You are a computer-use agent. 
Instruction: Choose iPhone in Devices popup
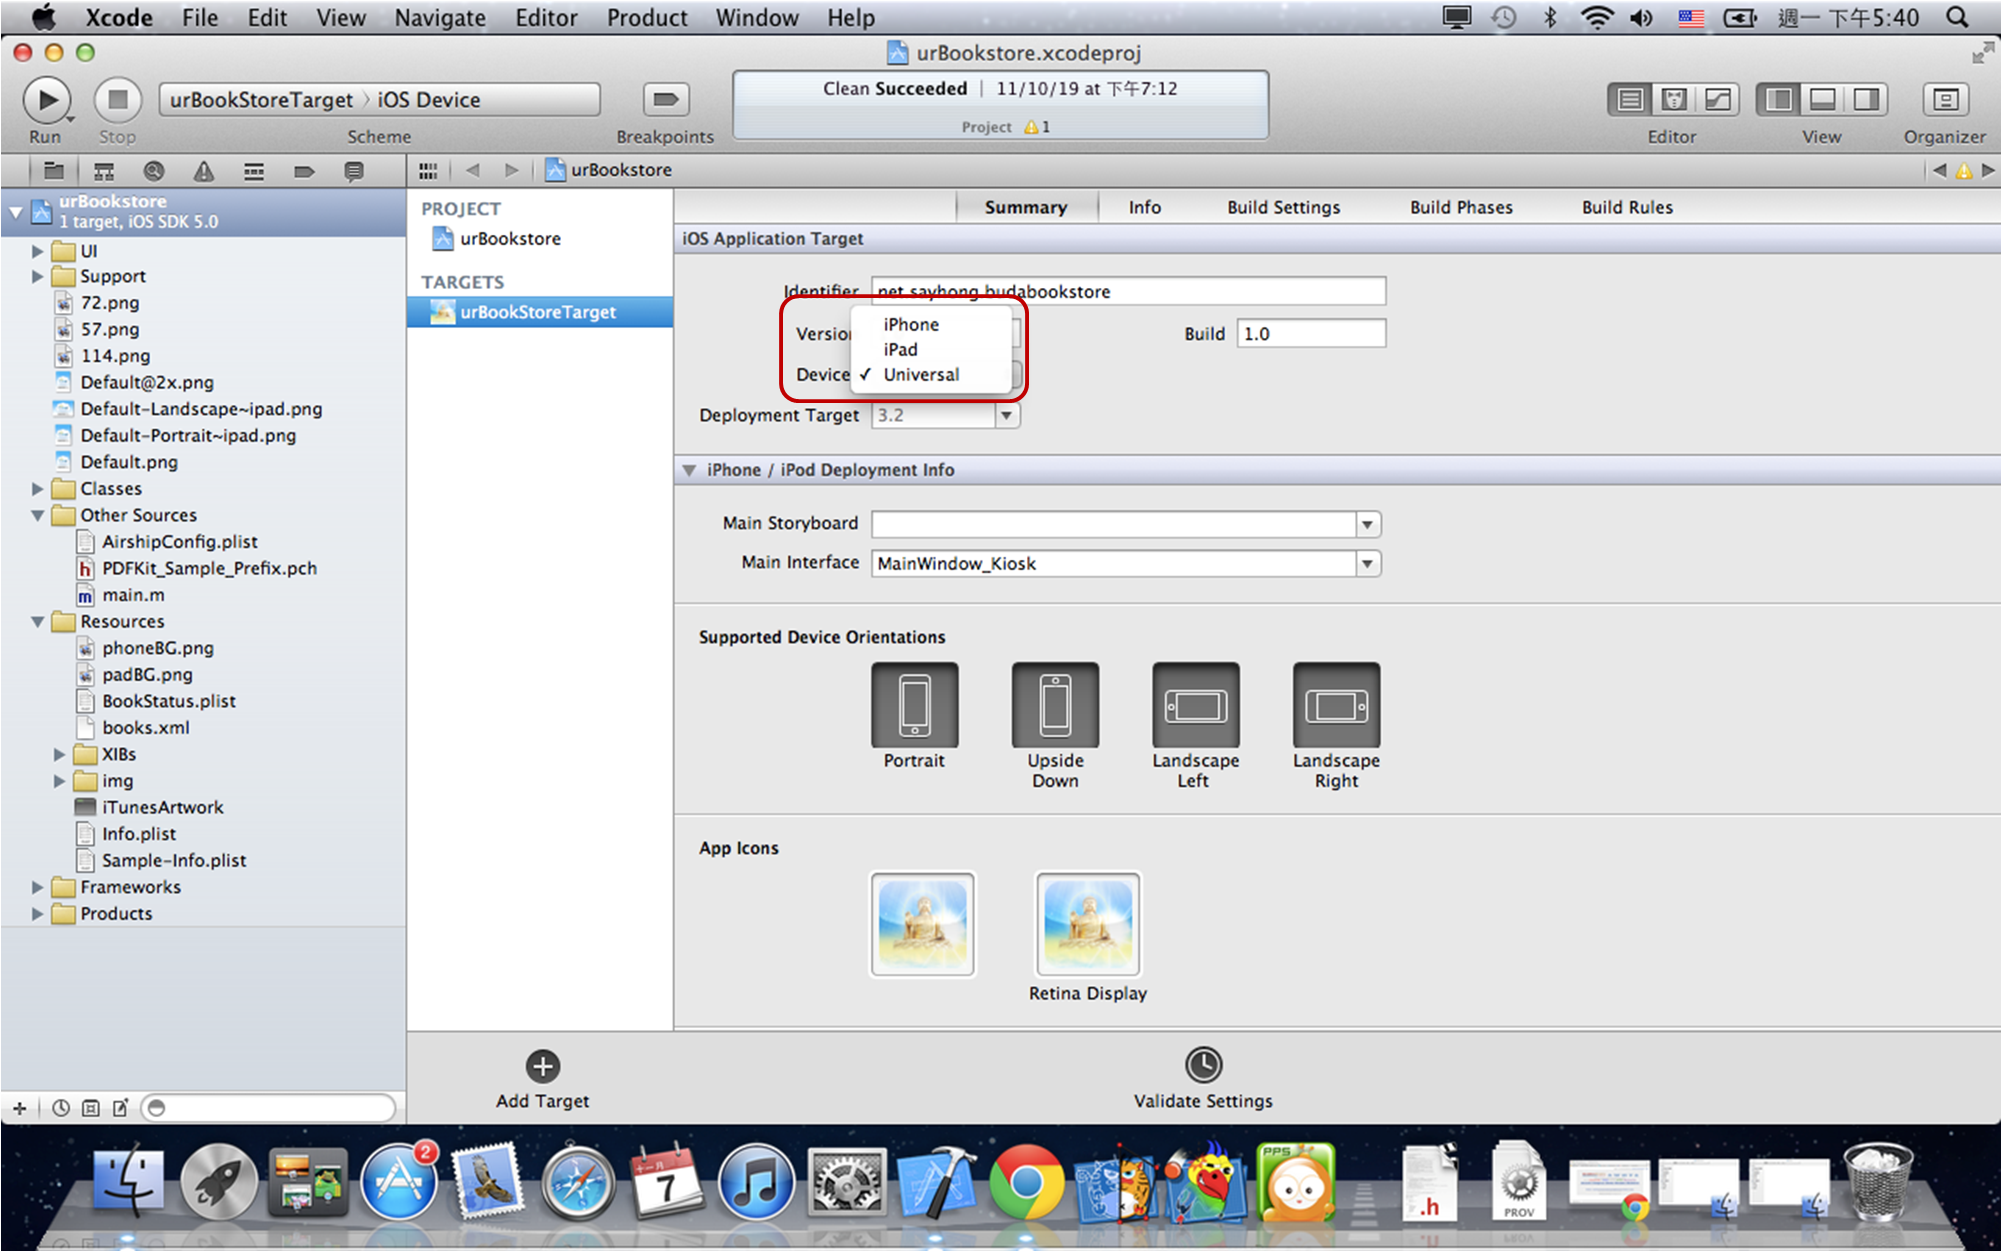931,324
